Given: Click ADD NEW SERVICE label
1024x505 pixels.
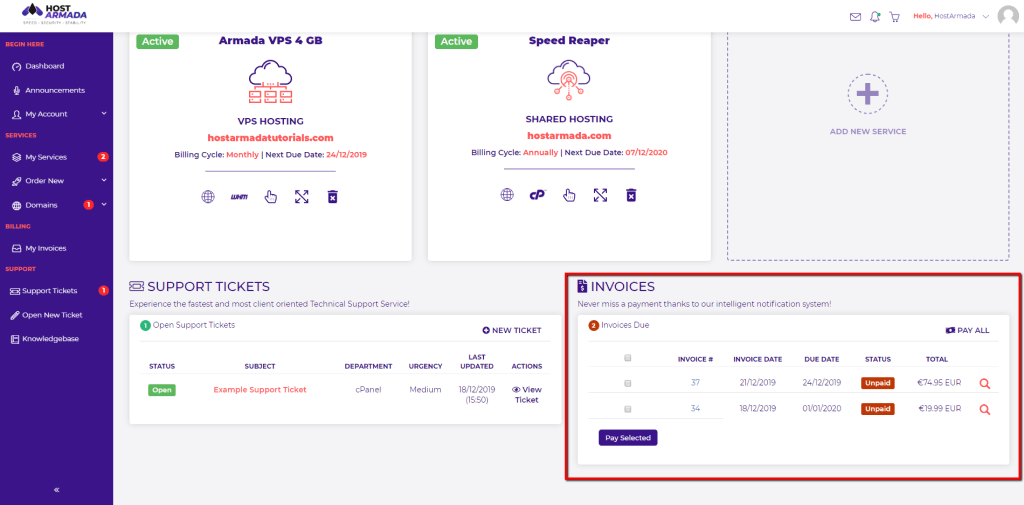Looking at the screenshot, I should (x=868, y=131).
